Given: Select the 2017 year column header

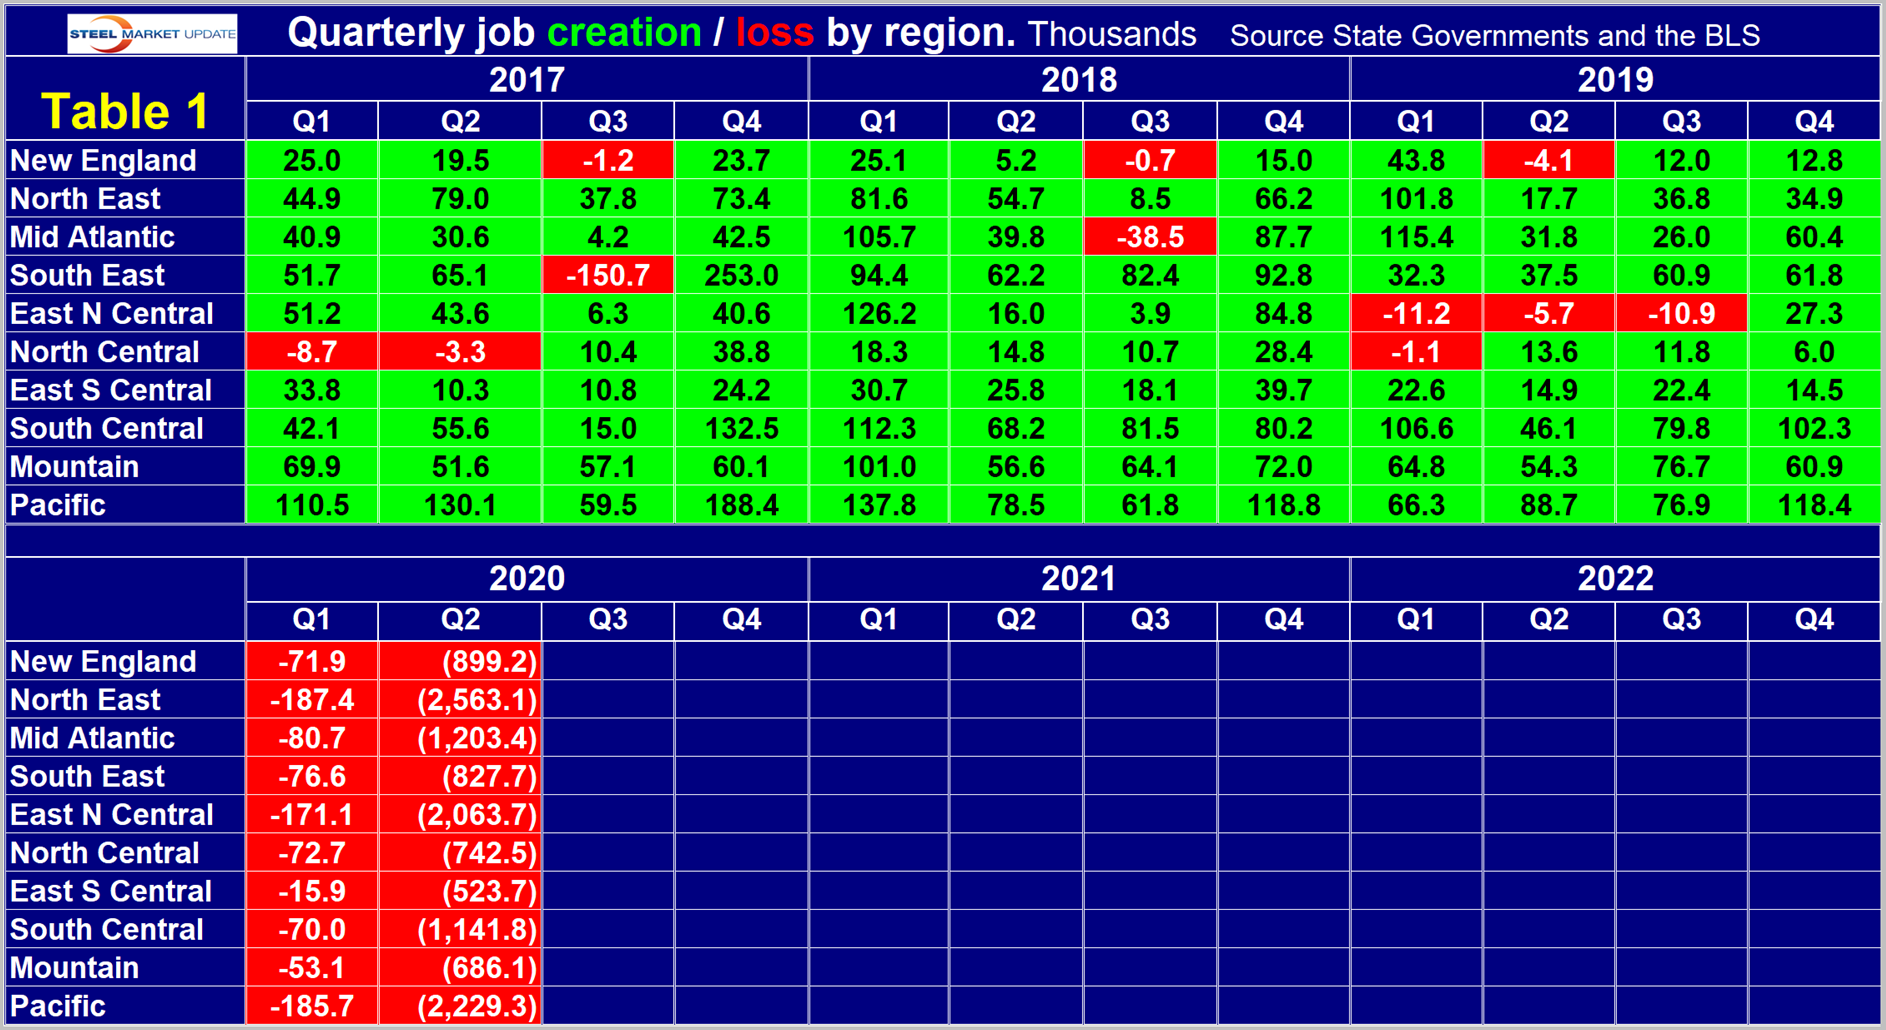Looking at the screenshot, I should coord(526,79).
